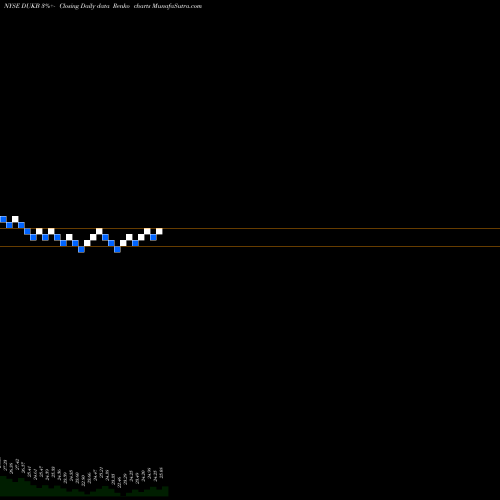Click the lower orange horizontal level line
This screenshot has height=500, width=500.
(250, 247)
